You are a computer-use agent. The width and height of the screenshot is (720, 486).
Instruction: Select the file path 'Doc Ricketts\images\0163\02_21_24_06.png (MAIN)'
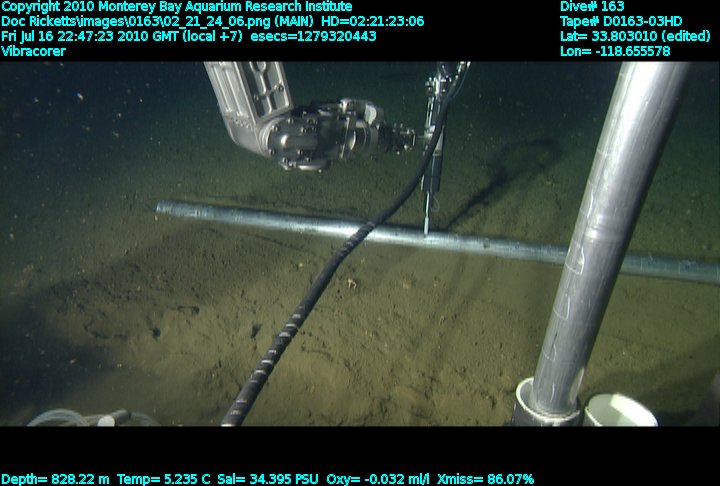point(158,22)
